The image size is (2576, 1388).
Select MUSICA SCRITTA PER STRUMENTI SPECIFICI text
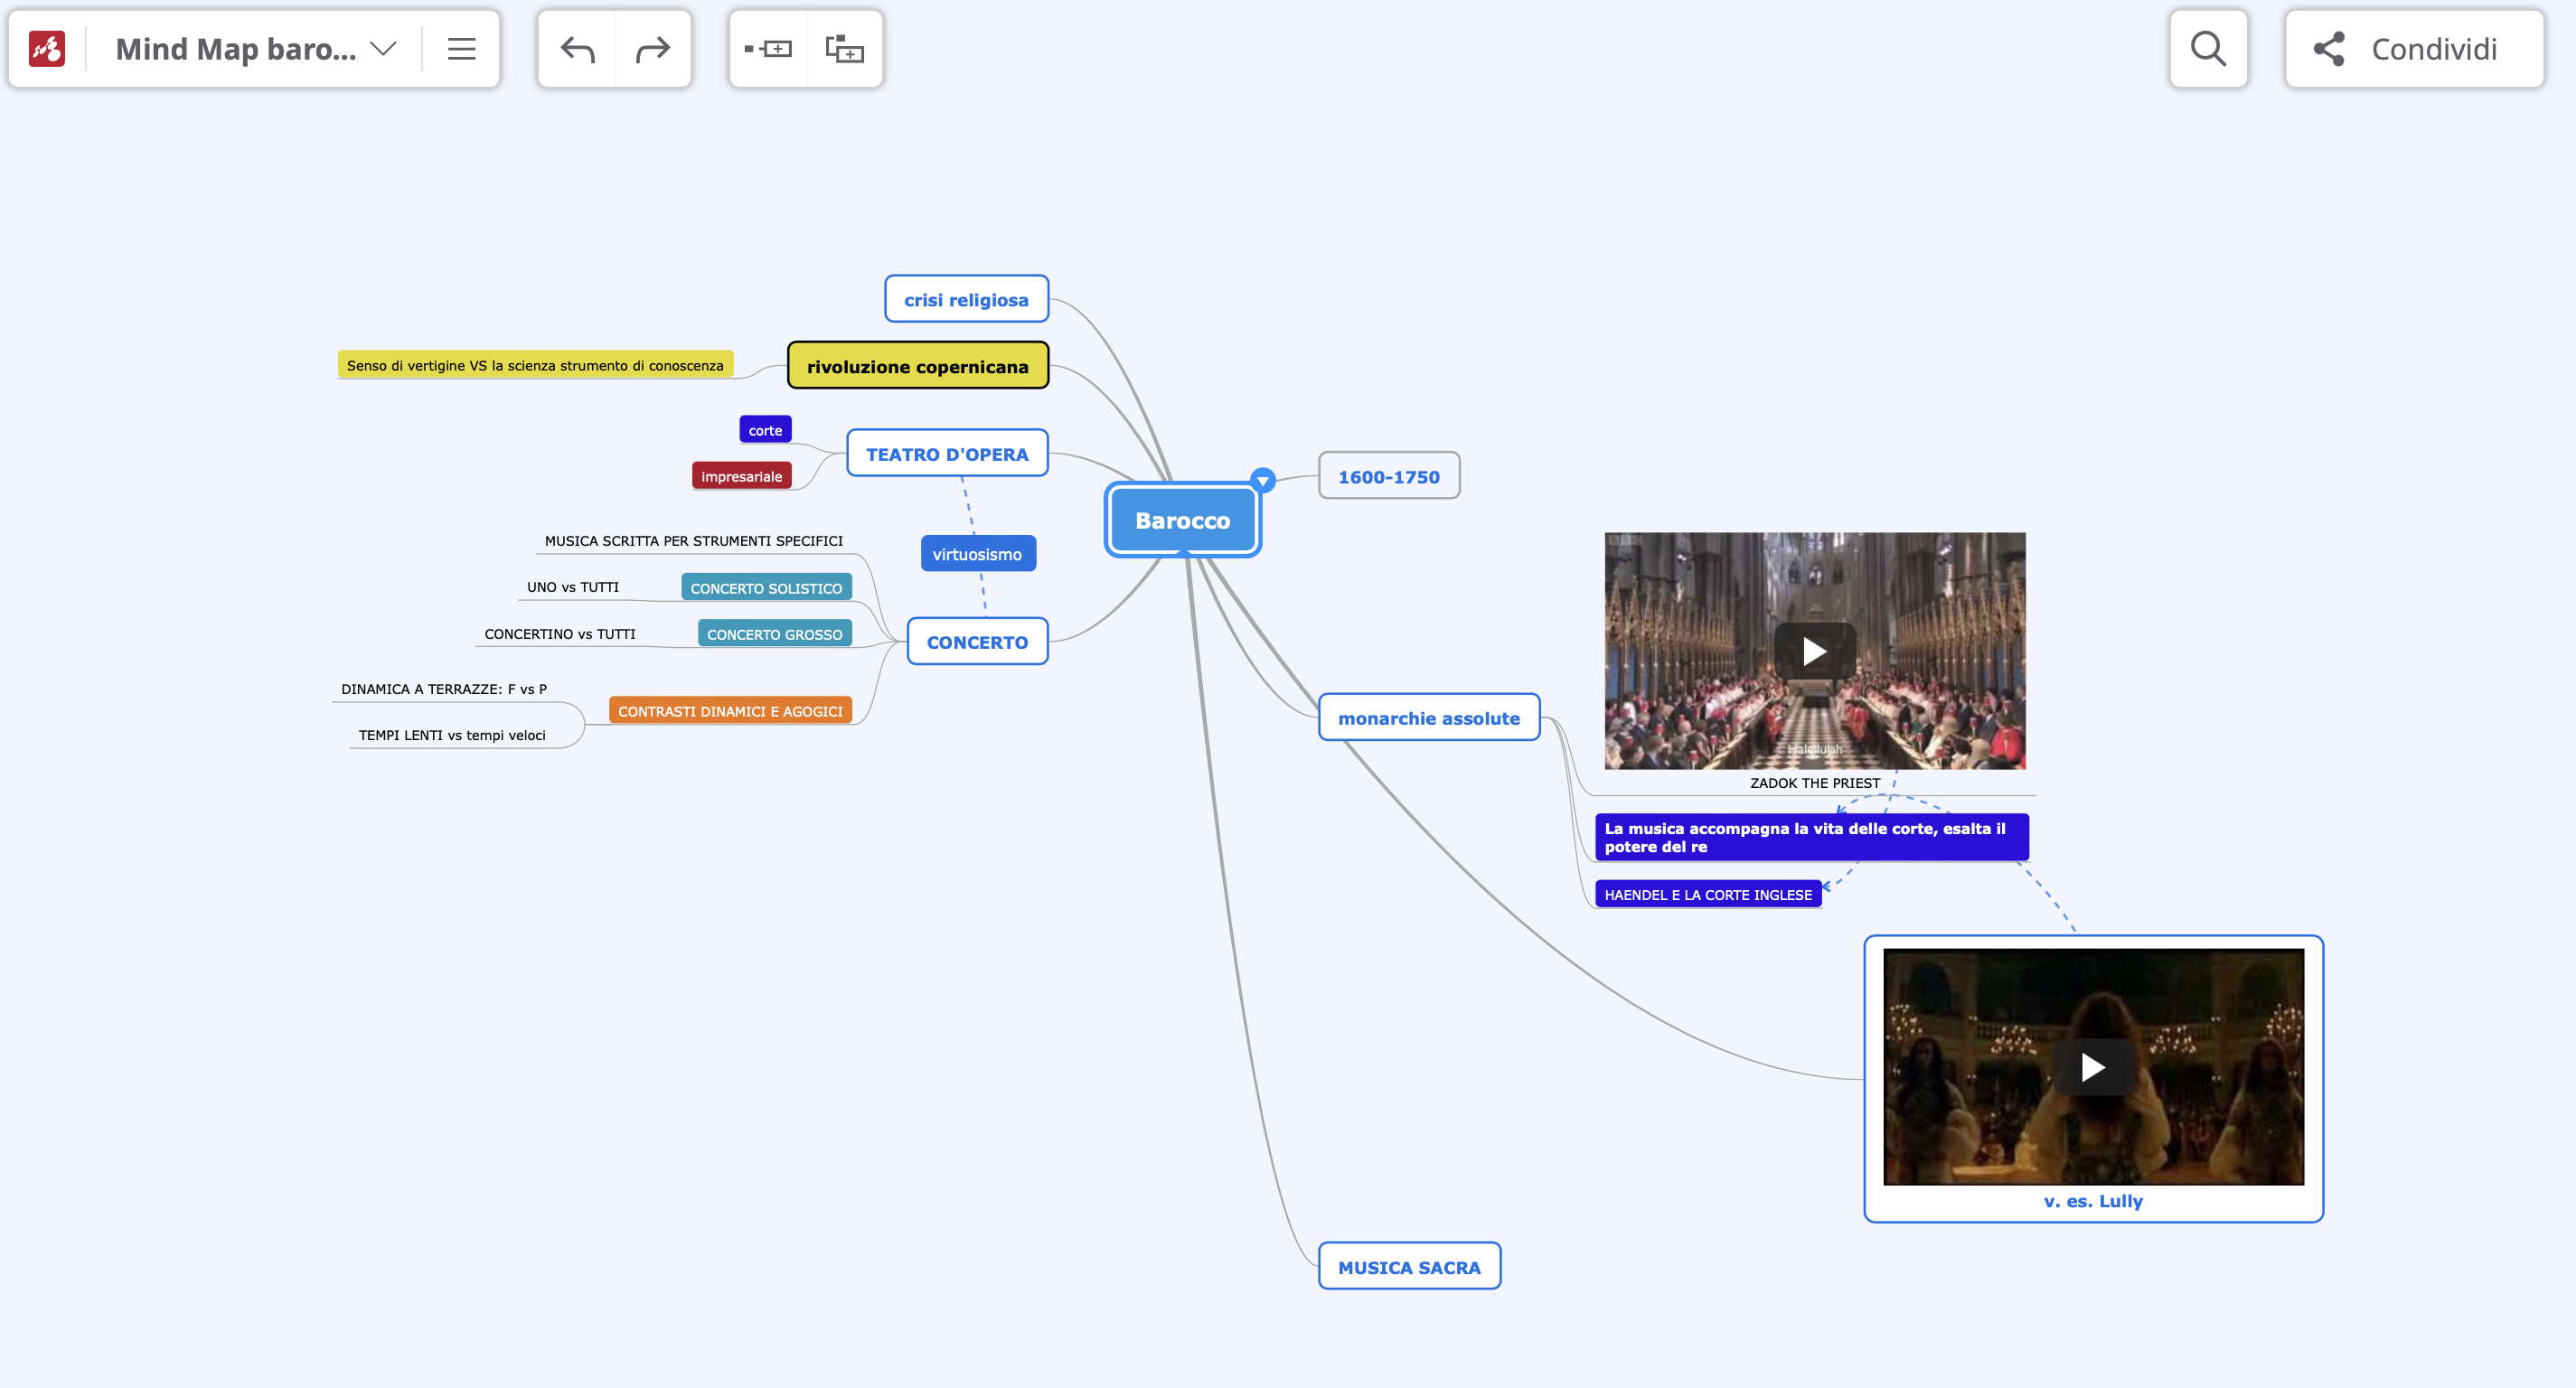pos(693,541)
